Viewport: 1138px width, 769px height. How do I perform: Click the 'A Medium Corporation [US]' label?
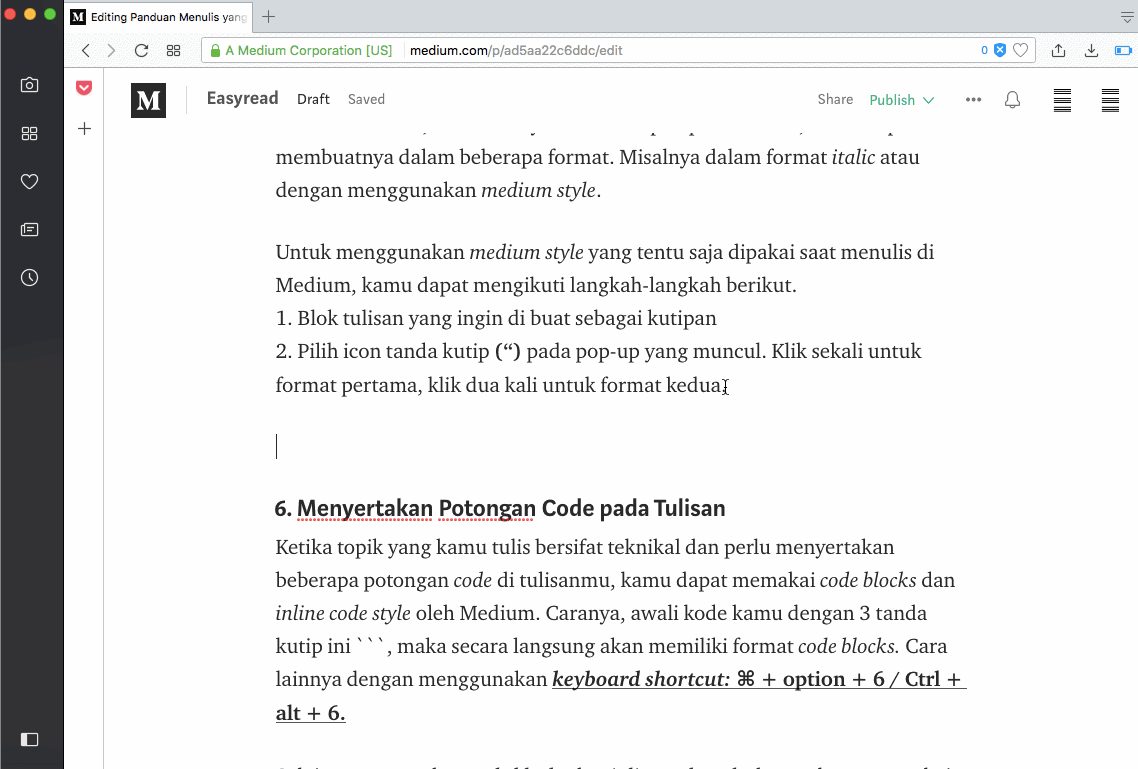[308, 50]
